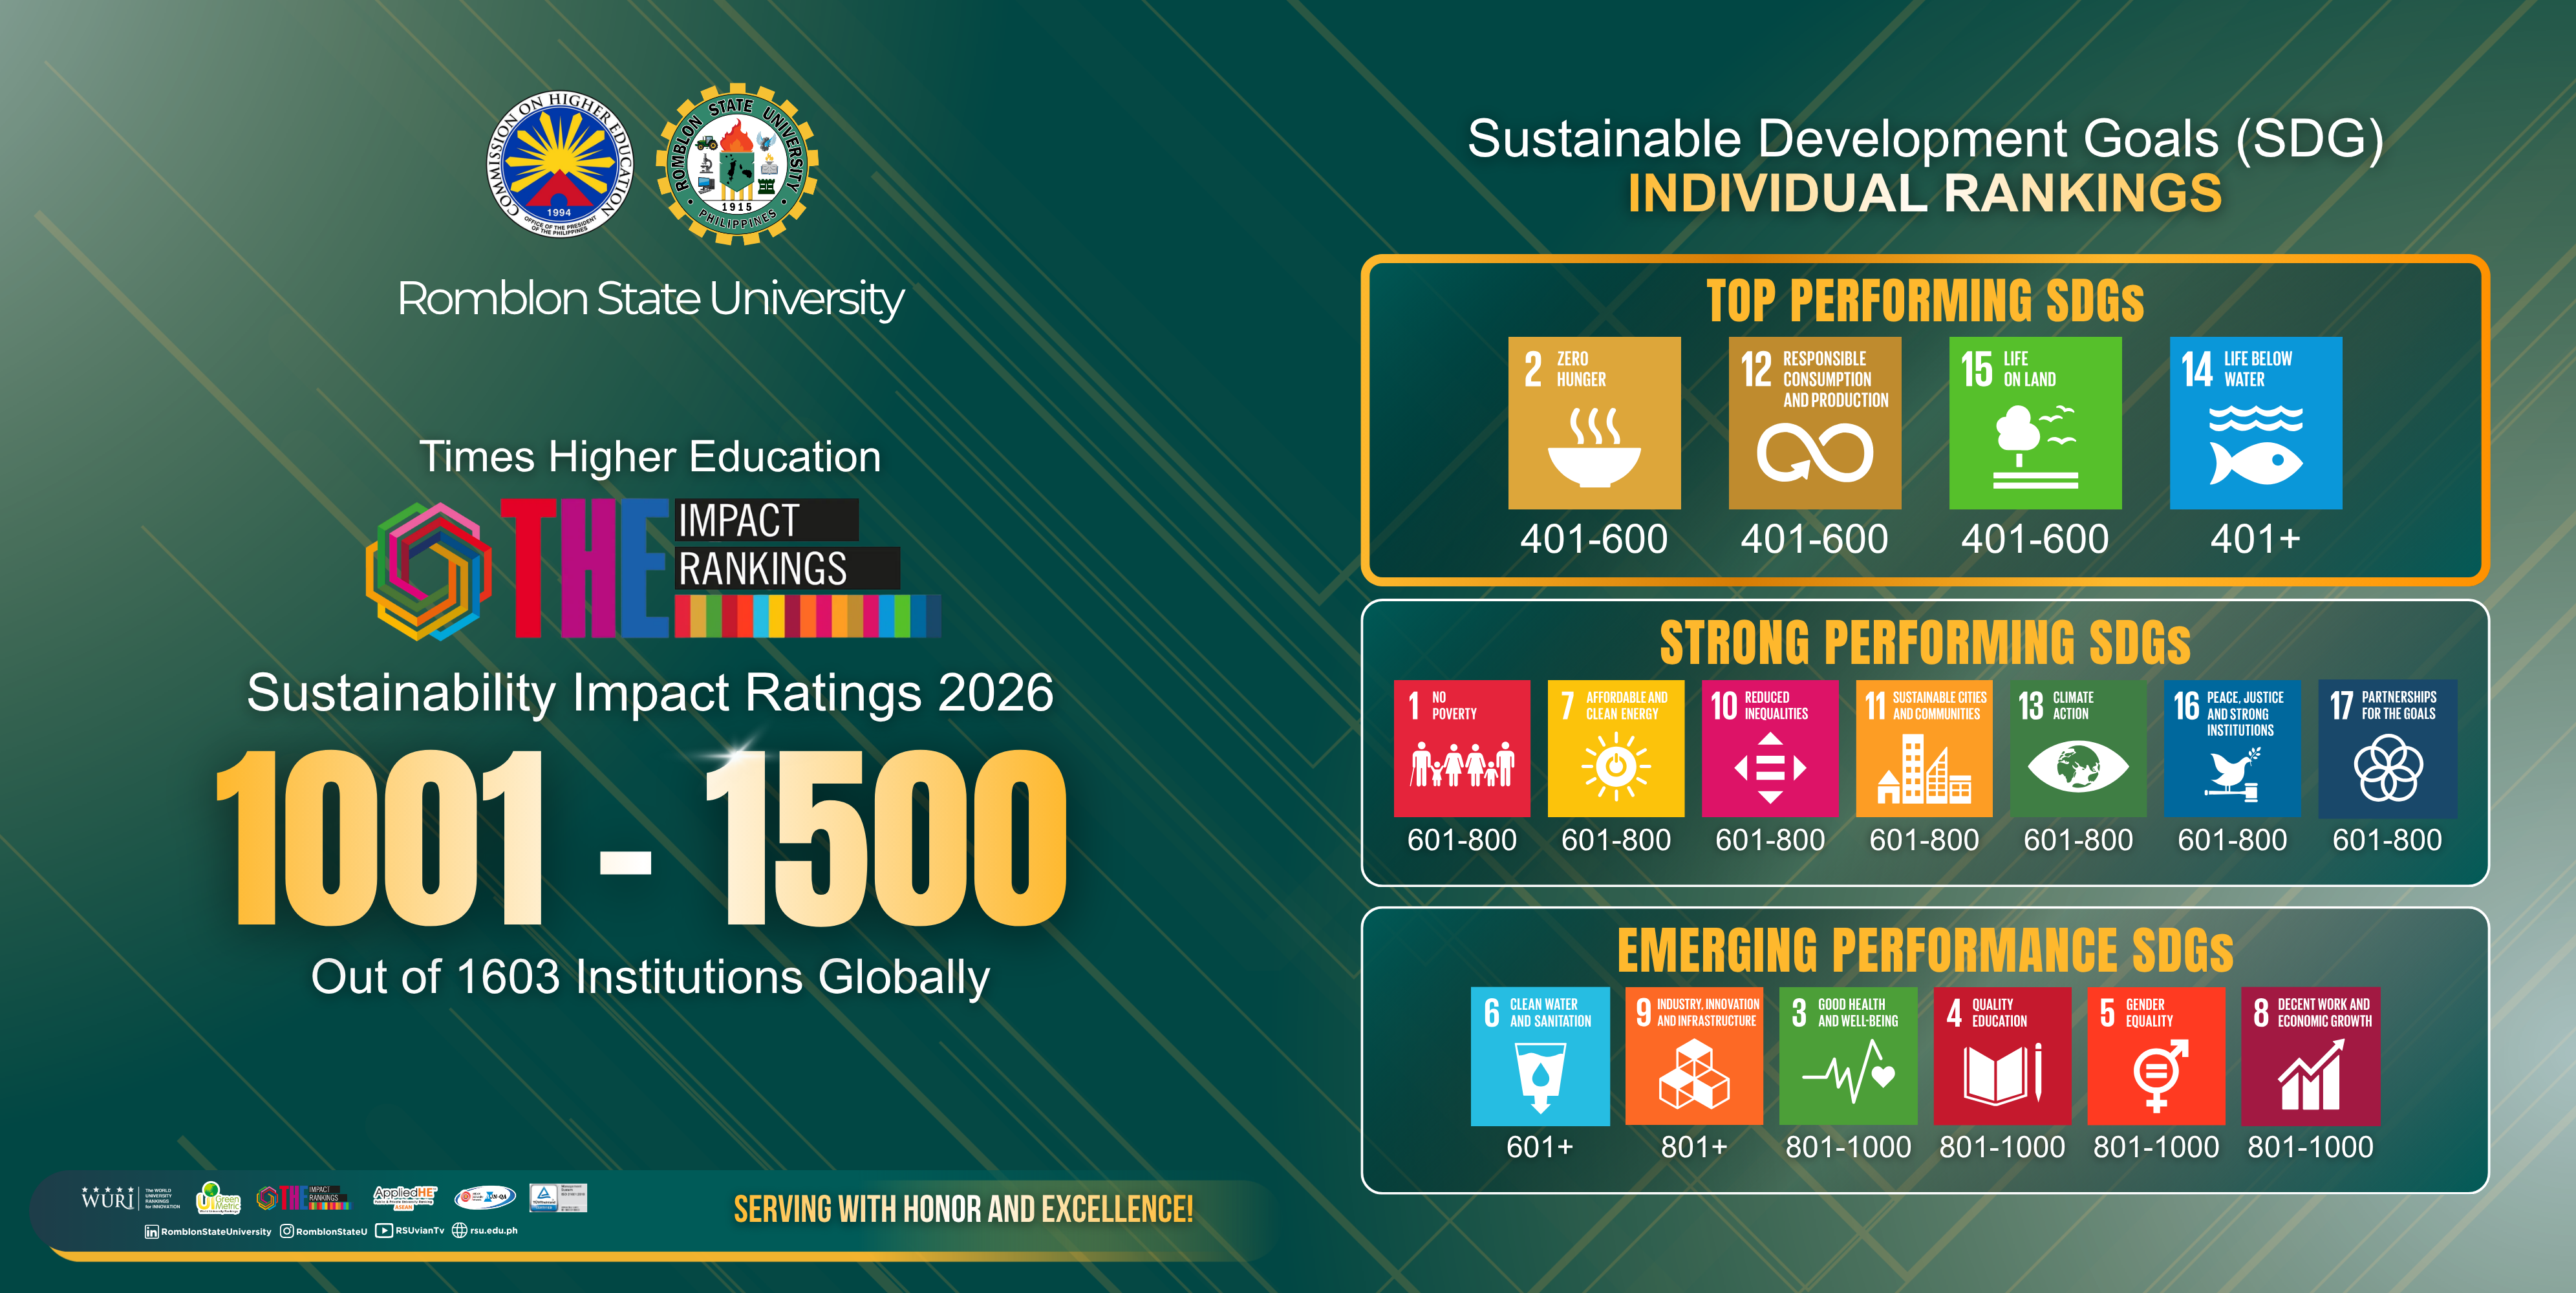The image size is (2576, 1293).
Task: Click '601-800' rank under Peace, Justice
Action: point(2232,840)
